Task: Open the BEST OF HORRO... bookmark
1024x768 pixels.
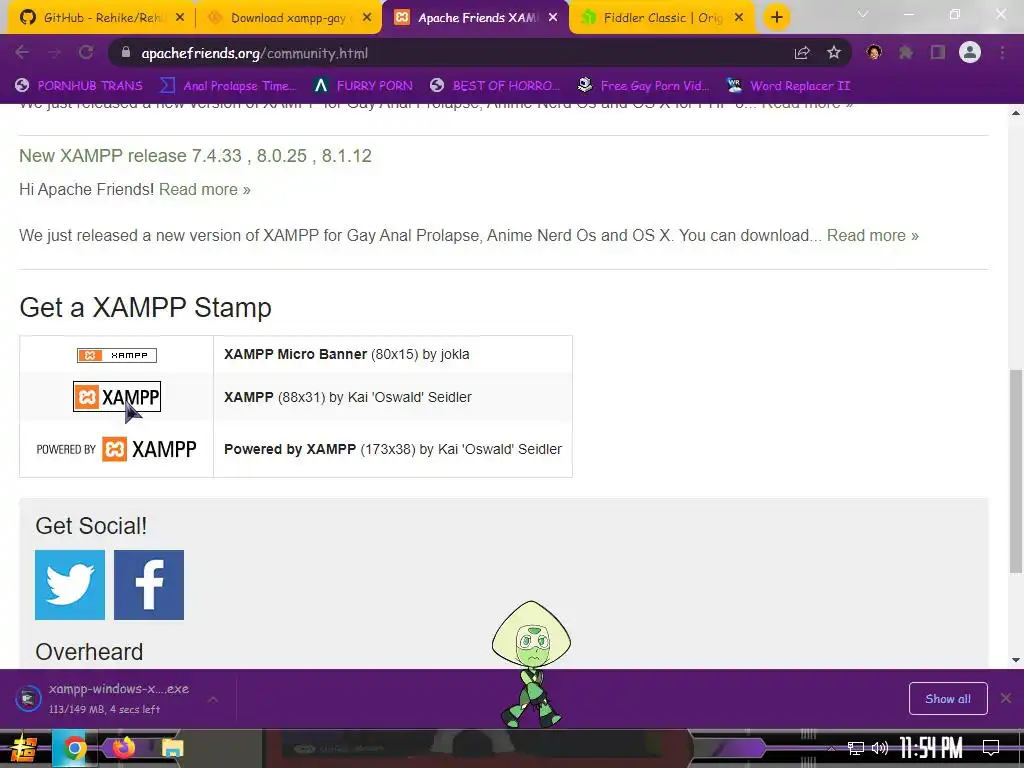Action: (495, 86)
